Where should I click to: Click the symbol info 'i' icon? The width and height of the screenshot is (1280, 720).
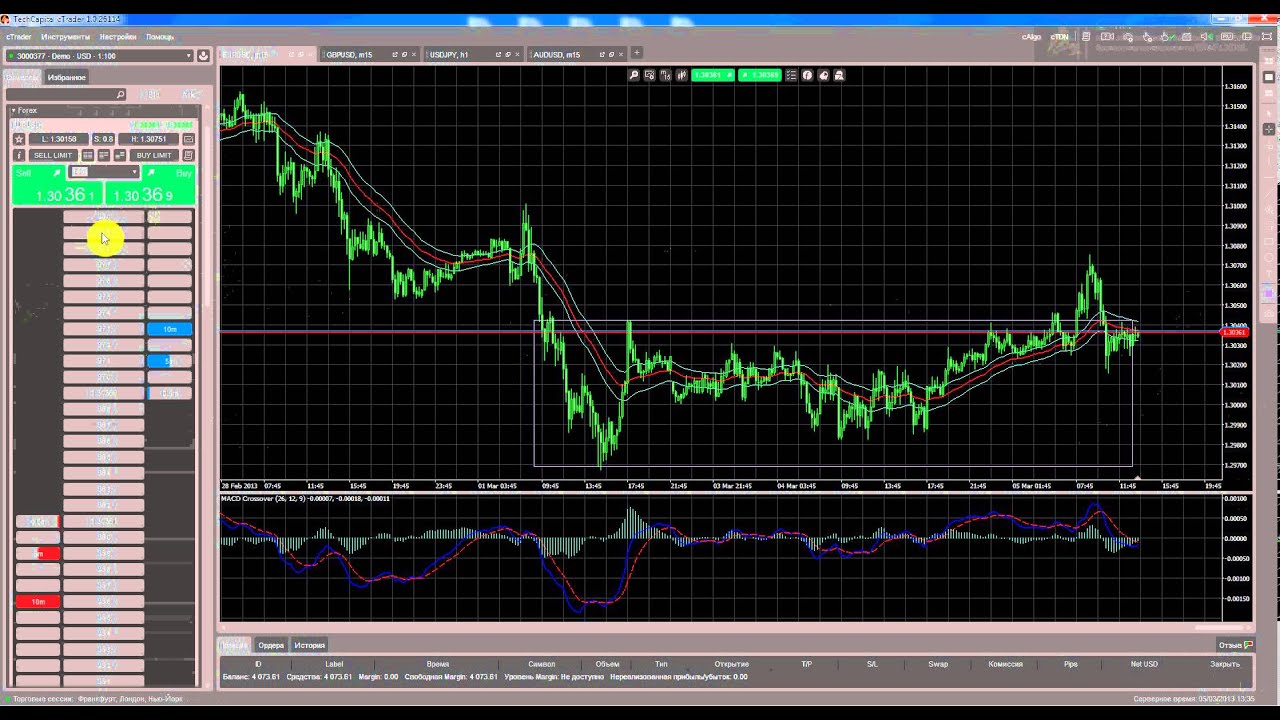click(x=18, y=155)
